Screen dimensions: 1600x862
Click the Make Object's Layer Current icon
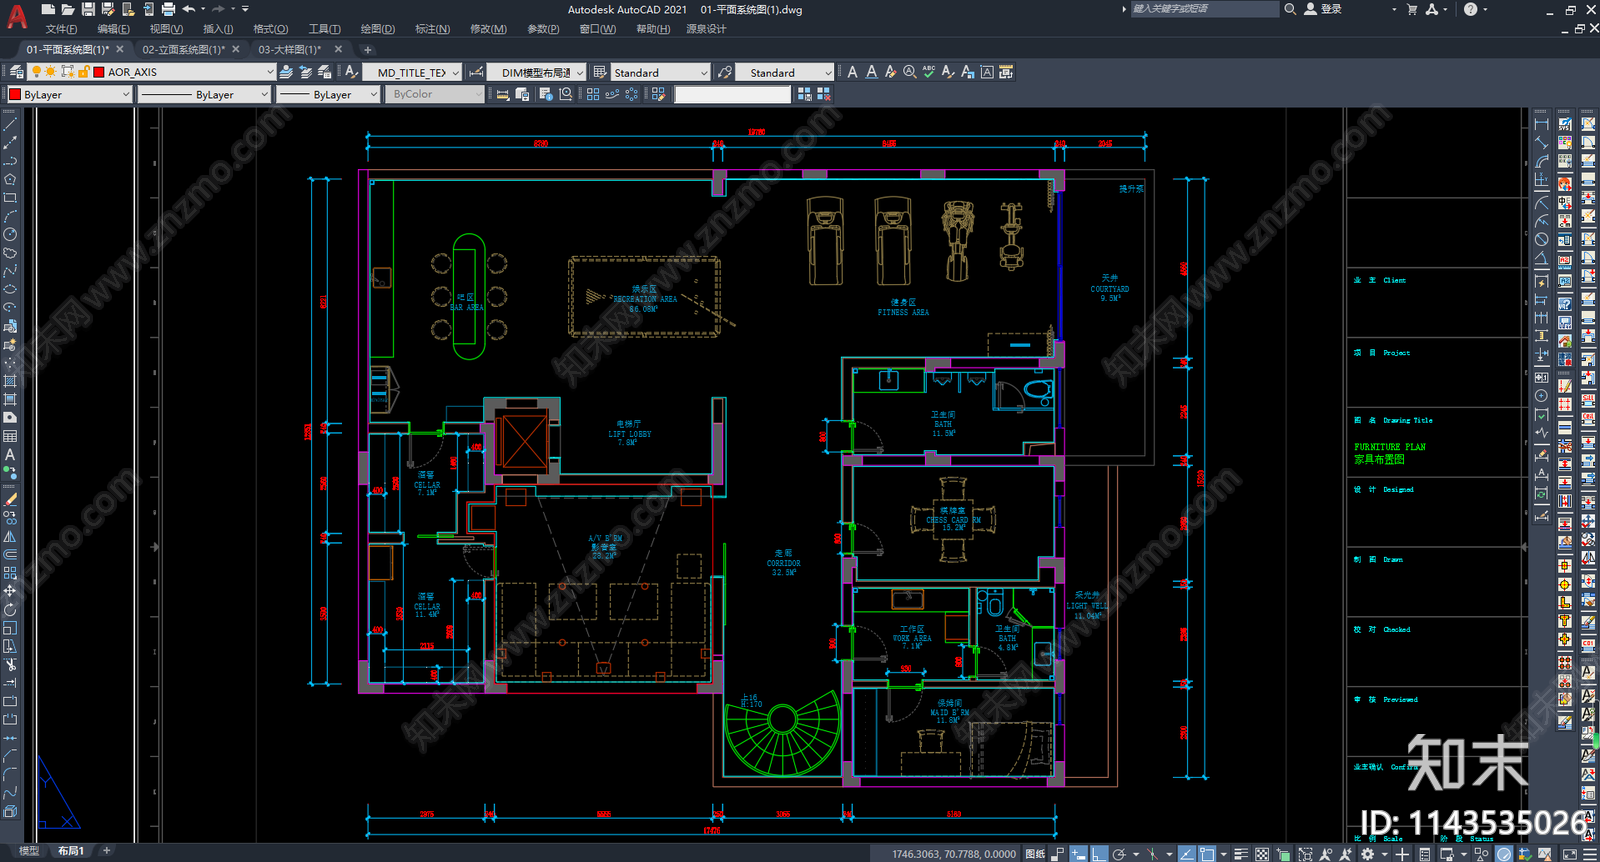(x=286, y=72)
